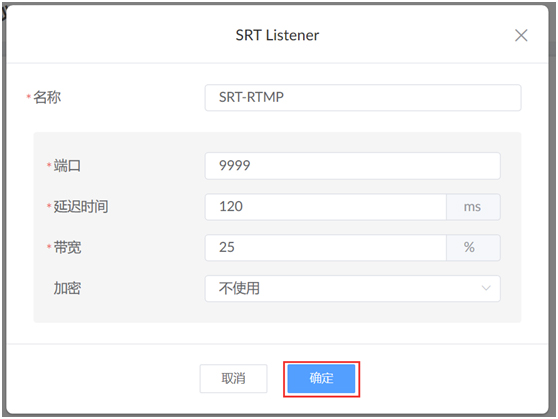Click the 名称 field containing SRT-RTMP

363,98
